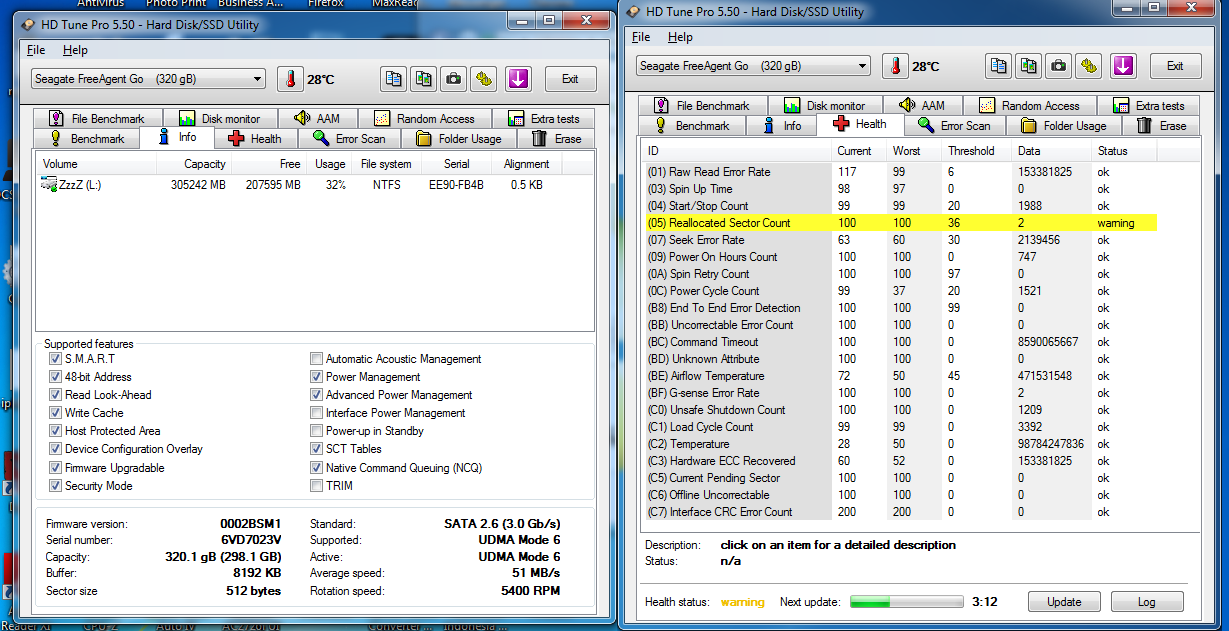Copy screenshot to clipboard in Info-tab window
The image size is (1229, 631).
pos(424,79)
